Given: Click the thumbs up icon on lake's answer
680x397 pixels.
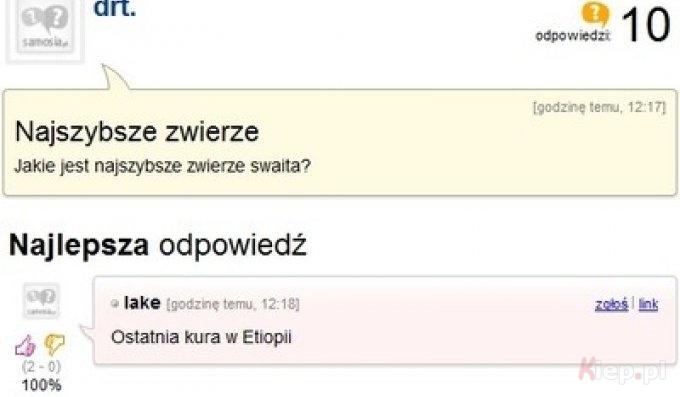Looking at the screenshot, I should 25,346.
